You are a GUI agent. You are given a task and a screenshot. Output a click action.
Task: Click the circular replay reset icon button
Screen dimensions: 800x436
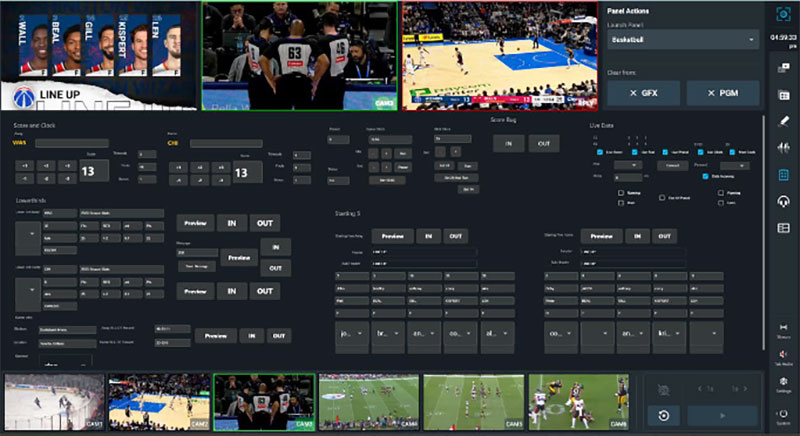point(663,416)
